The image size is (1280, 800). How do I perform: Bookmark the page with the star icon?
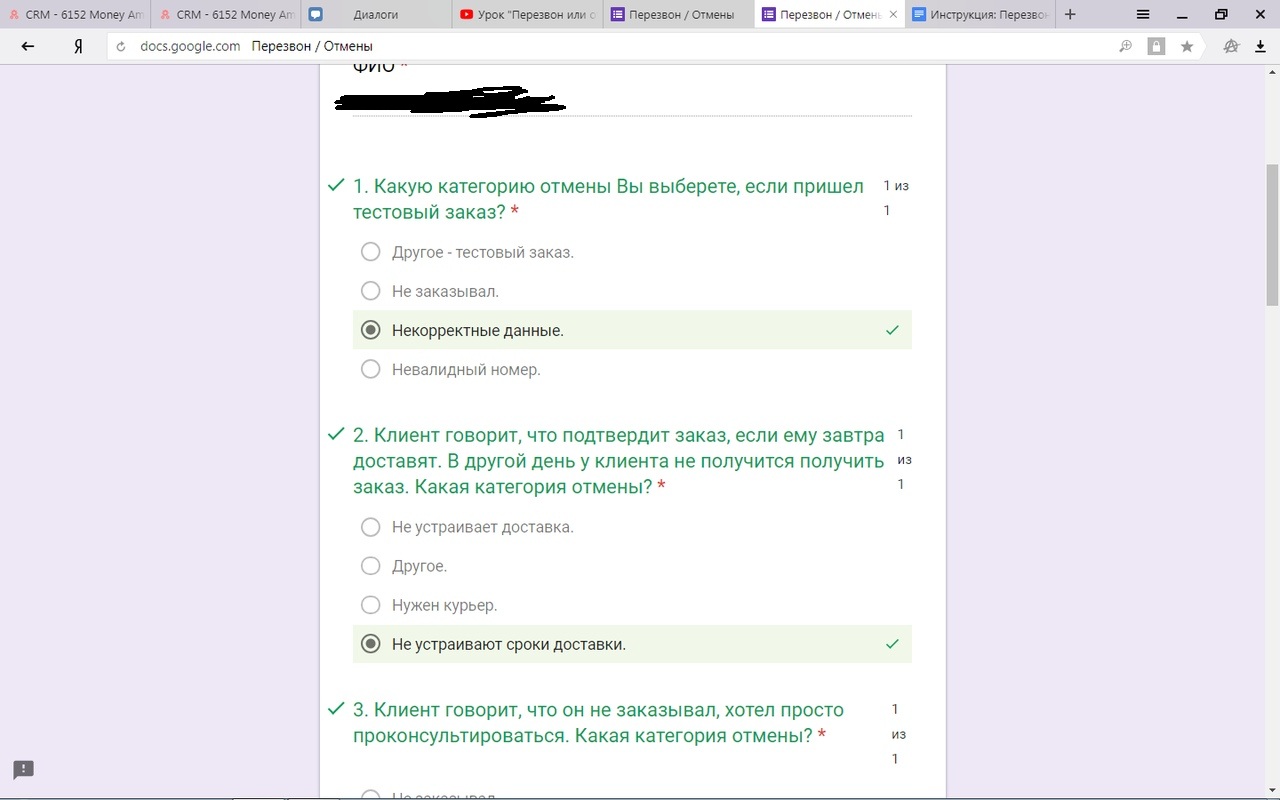click(1187, 46)
